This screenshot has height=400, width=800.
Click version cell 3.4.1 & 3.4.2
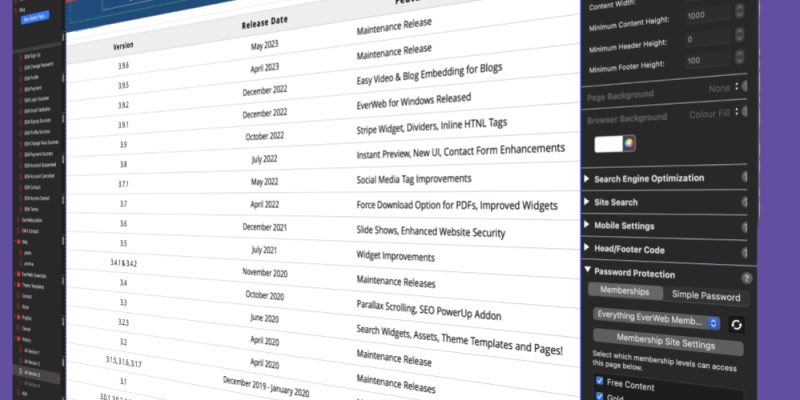click(x=123, y=263)
